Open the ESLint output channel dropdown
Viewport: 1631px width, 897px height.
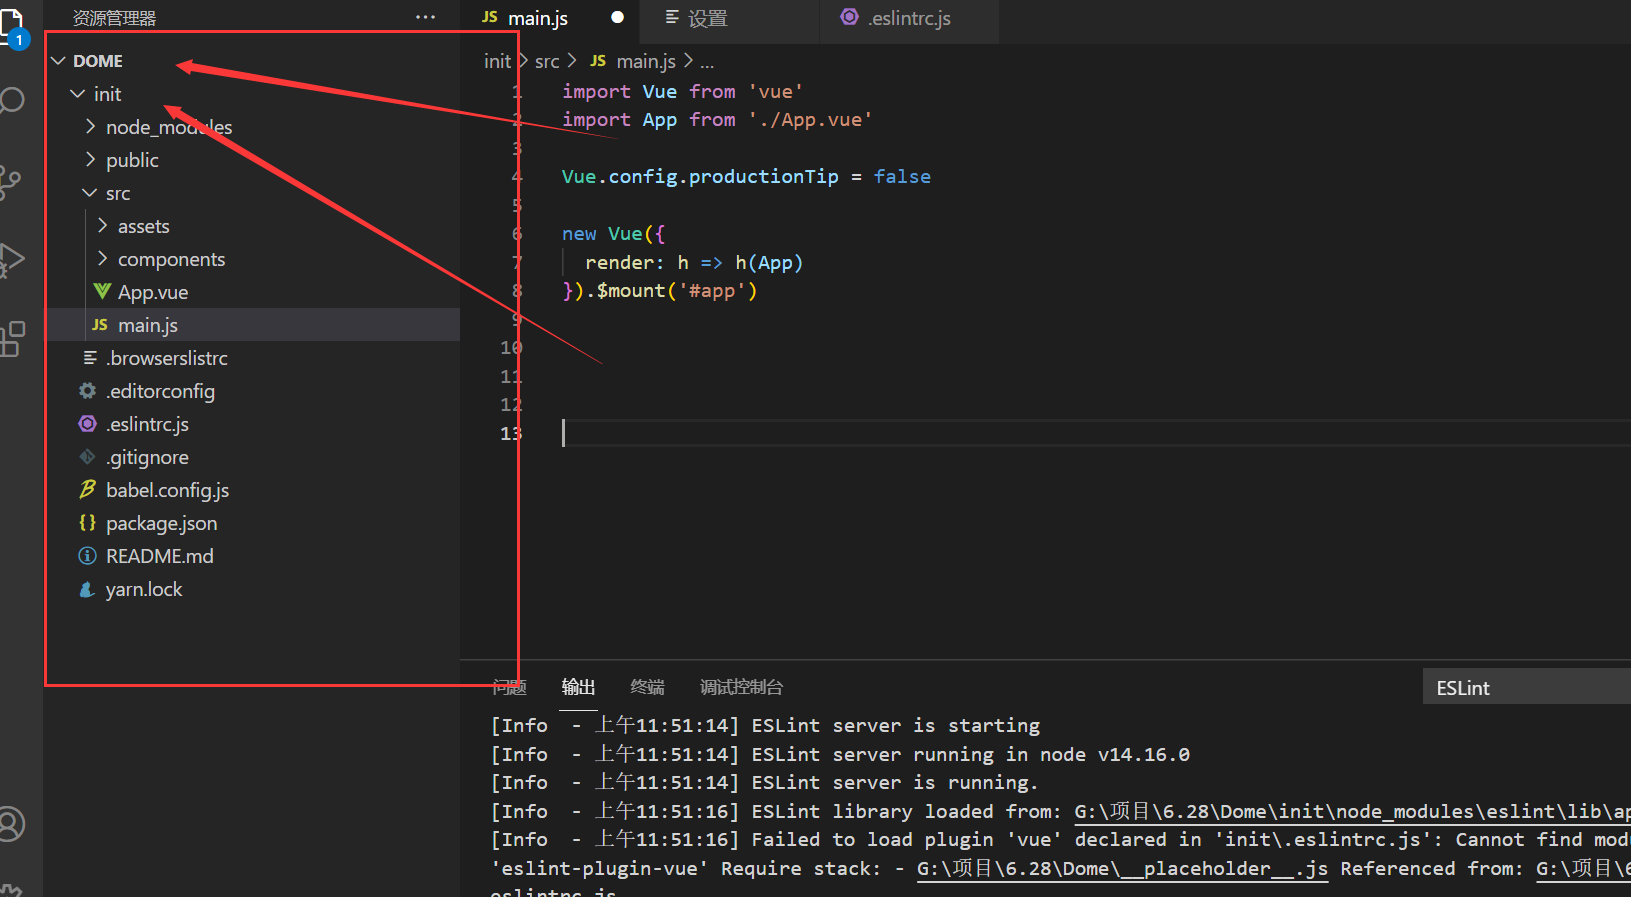click(x=1526, y=687)
